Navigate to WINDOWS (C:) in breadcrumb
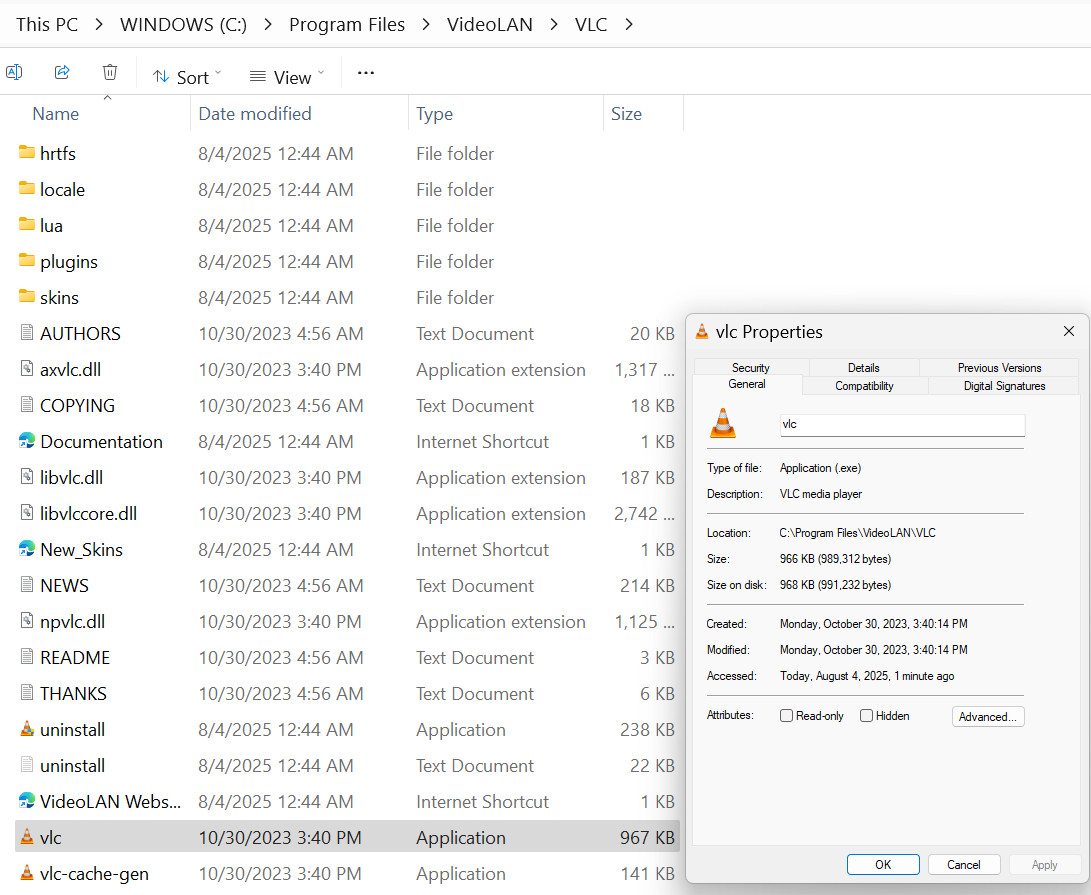 pyautogui.click(x=183, y=25)
